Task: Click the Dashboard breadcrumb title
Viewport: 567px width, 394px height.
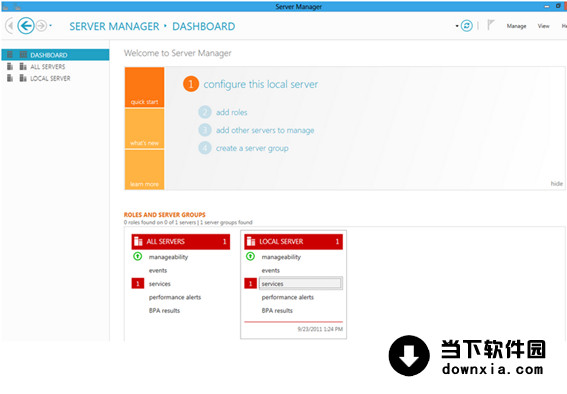Action: (204, 26)
